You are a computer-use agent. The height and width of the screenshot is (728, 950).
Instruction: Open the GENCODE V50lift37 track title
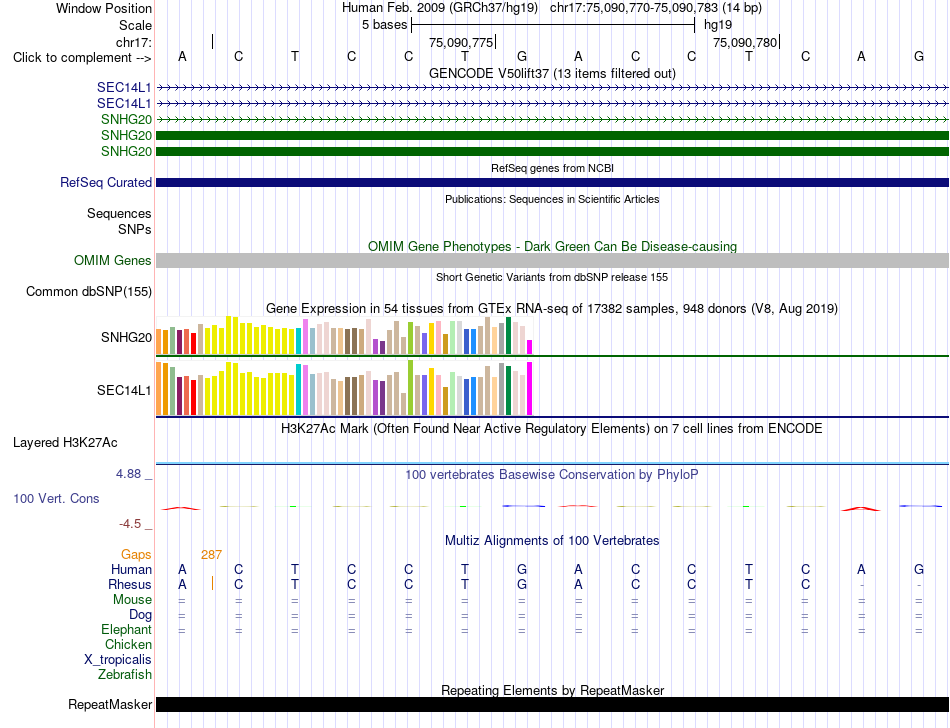coord(552,73)
